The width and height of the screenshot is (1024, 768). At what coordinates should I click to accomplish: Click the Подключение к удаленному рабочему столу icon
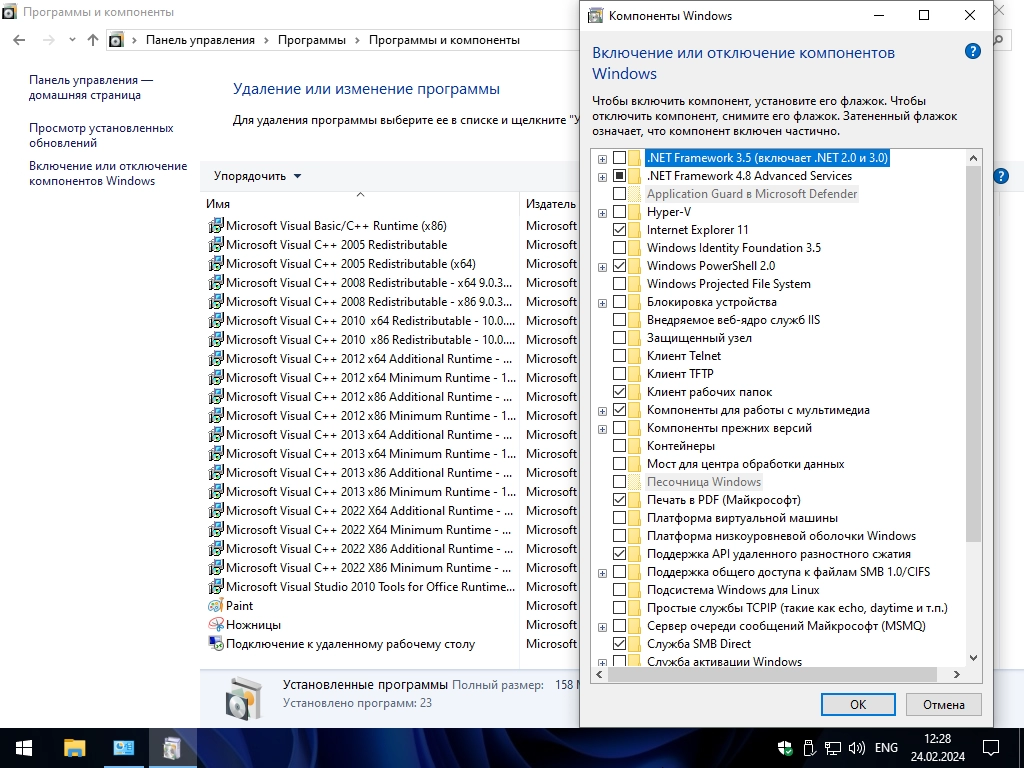216,644
